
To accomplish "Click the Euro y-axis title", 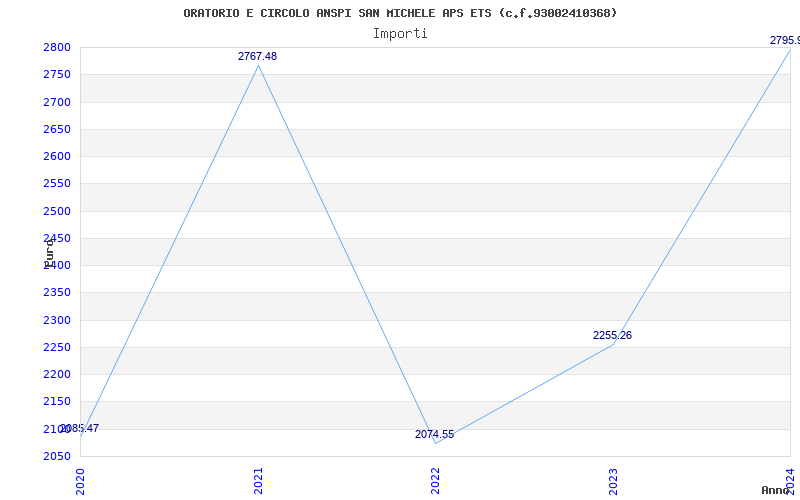I will [49, 254].
